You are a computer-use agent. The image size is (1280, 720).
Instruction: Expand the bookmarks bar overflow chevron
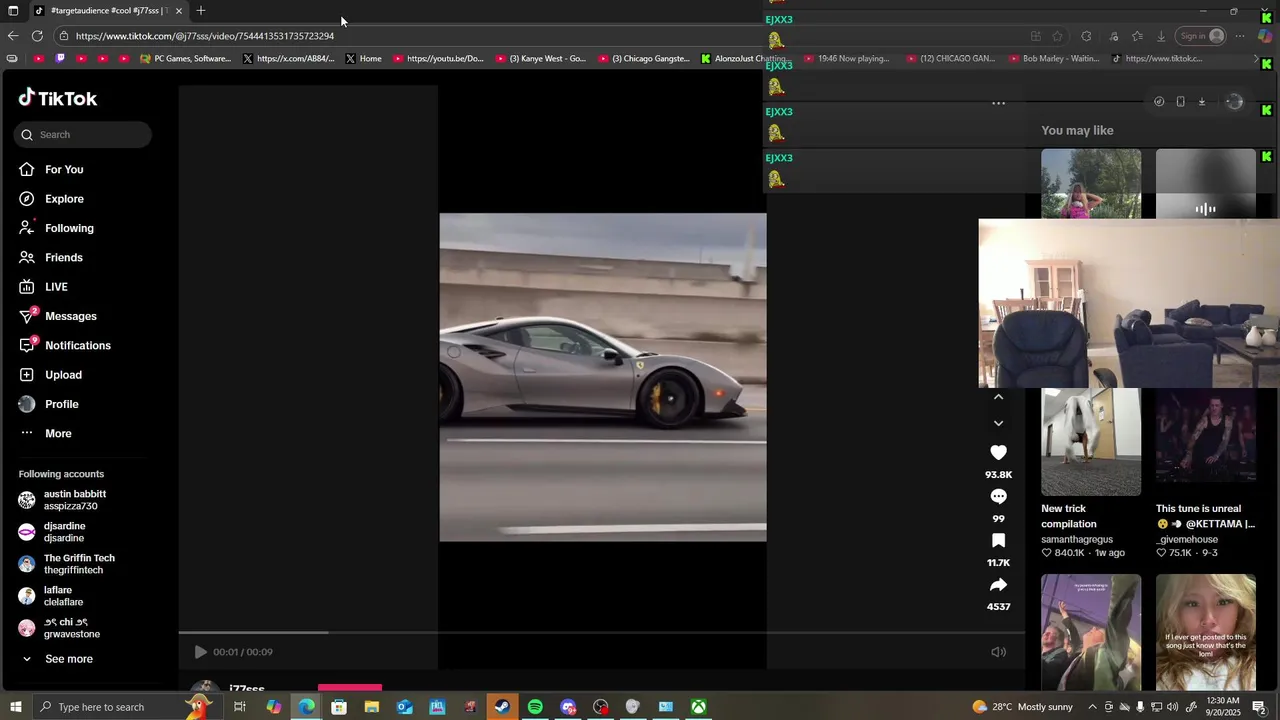1256,59
